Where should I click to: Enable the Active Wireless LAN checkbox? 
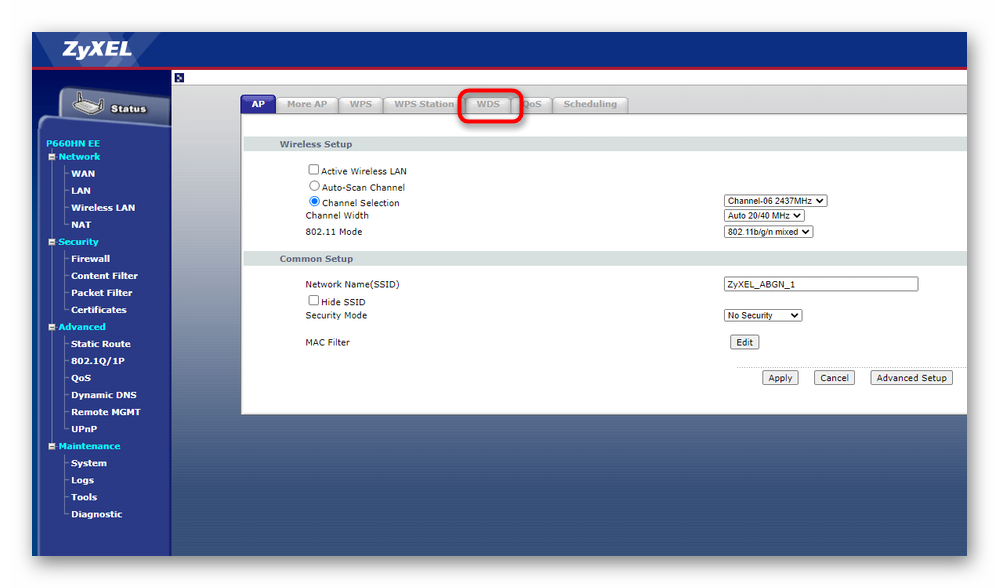point(314,170)
